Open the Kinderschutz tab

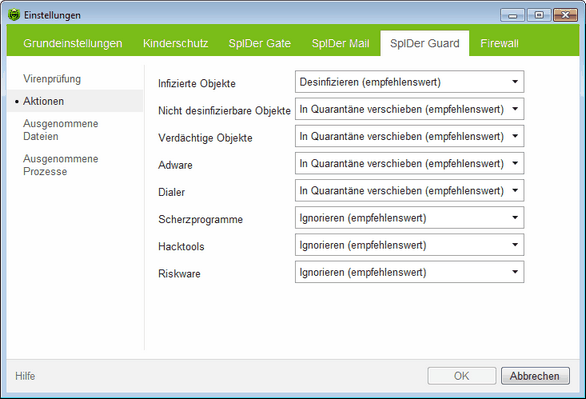pos(176,43)
